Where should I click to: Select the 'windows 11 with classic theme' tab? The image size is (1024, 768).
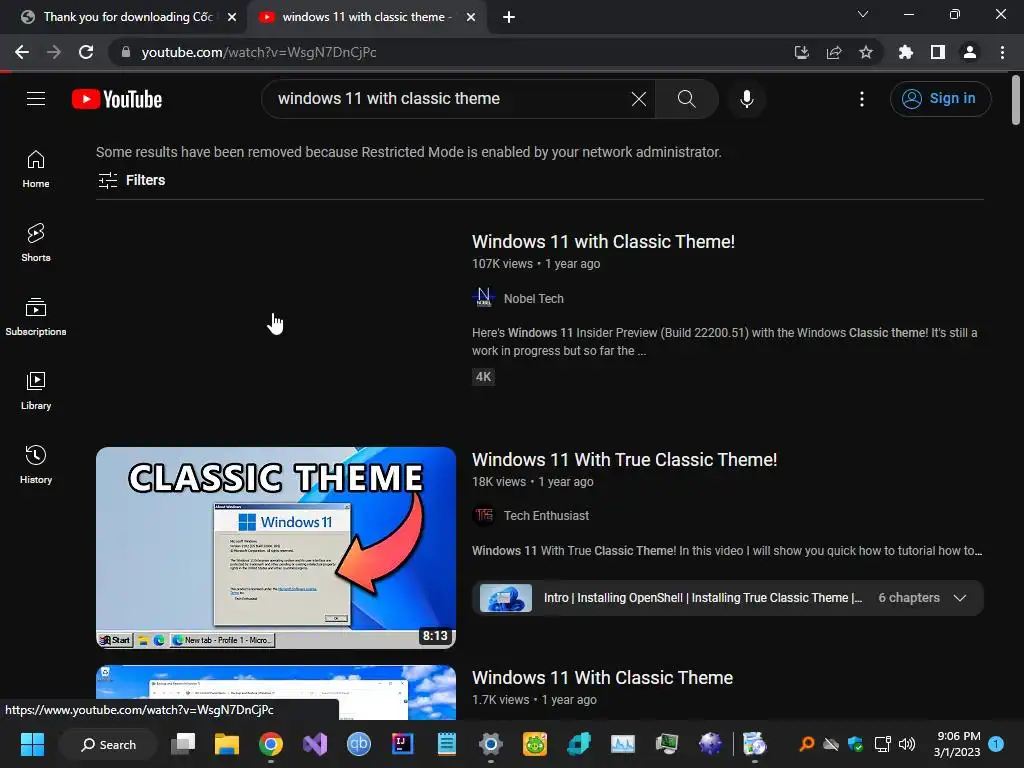tap(366, 17)
